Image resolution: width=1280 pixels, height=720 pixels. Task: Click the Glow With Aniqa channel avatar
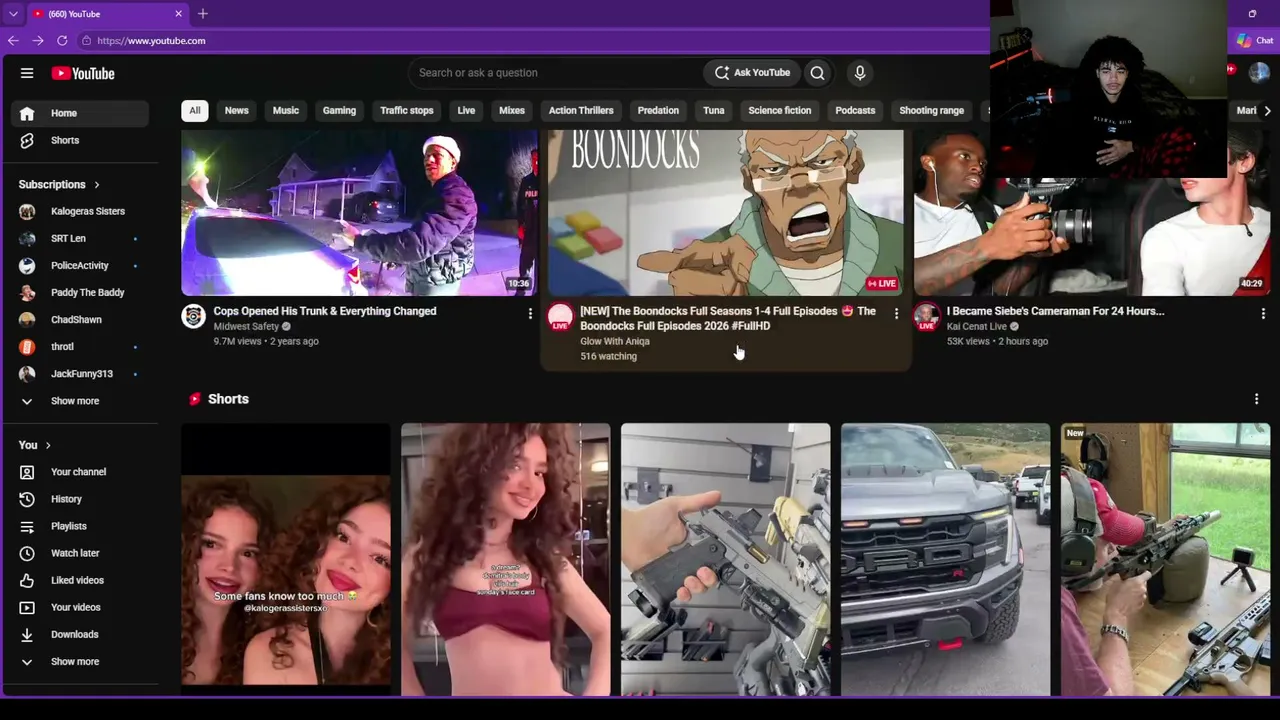pyautogui.click(x=560, y=317)
